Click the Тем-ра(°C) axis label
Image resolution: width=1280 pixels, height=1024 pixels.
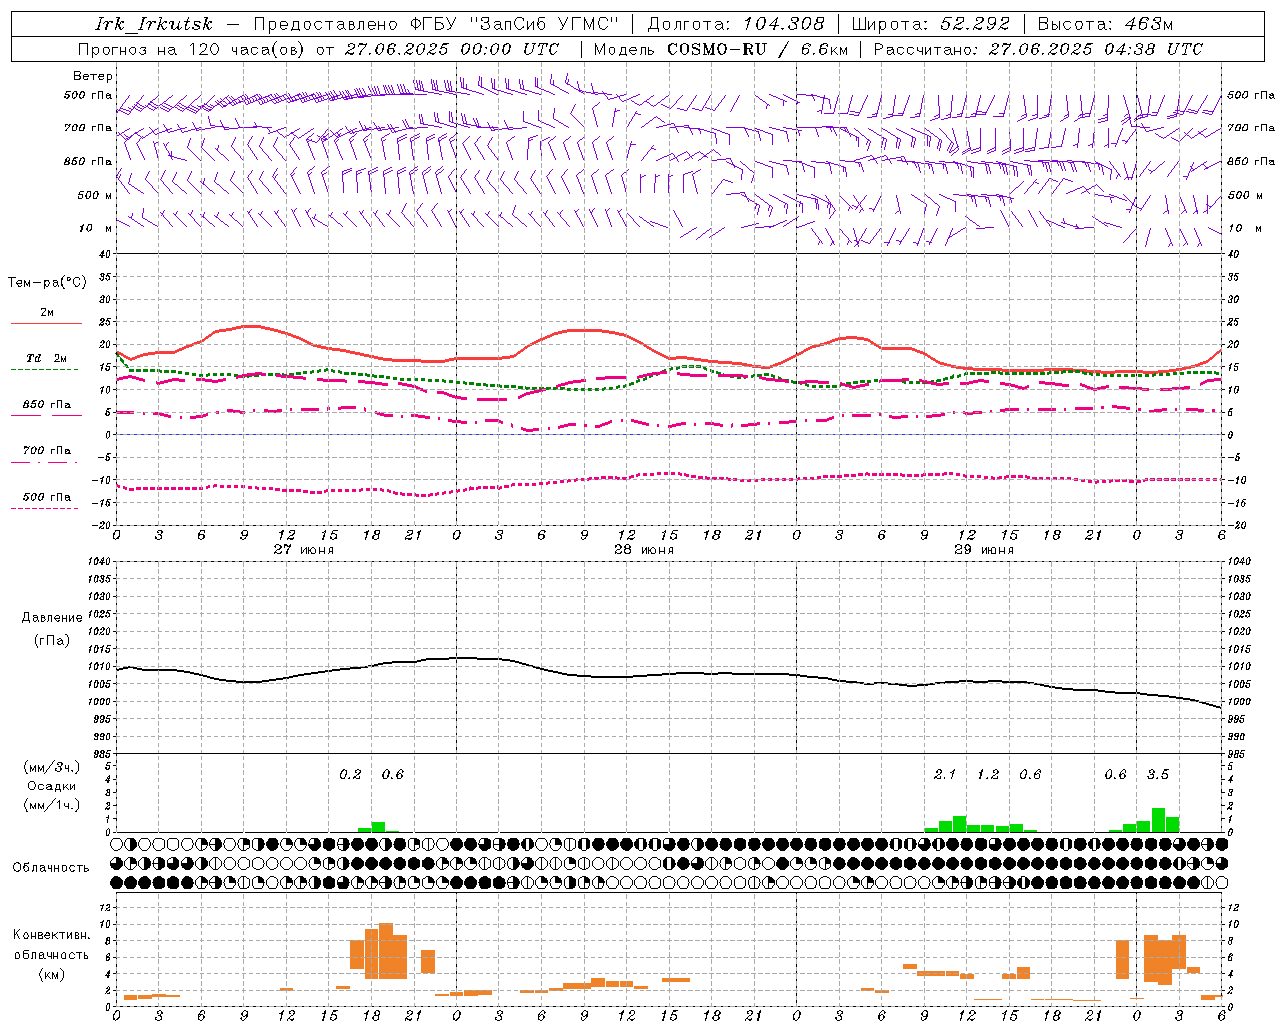pos(47,283)
